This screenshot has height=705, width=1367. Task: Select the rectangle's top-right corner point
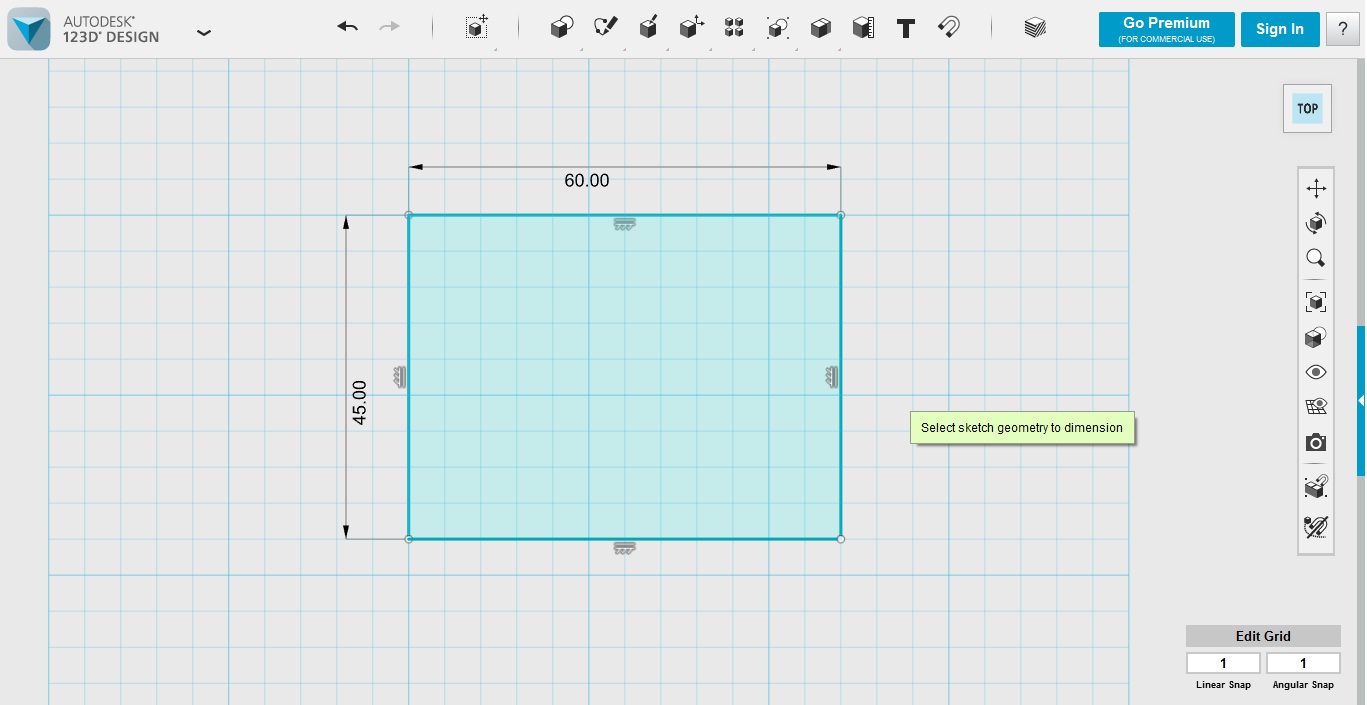coord(841,215)
